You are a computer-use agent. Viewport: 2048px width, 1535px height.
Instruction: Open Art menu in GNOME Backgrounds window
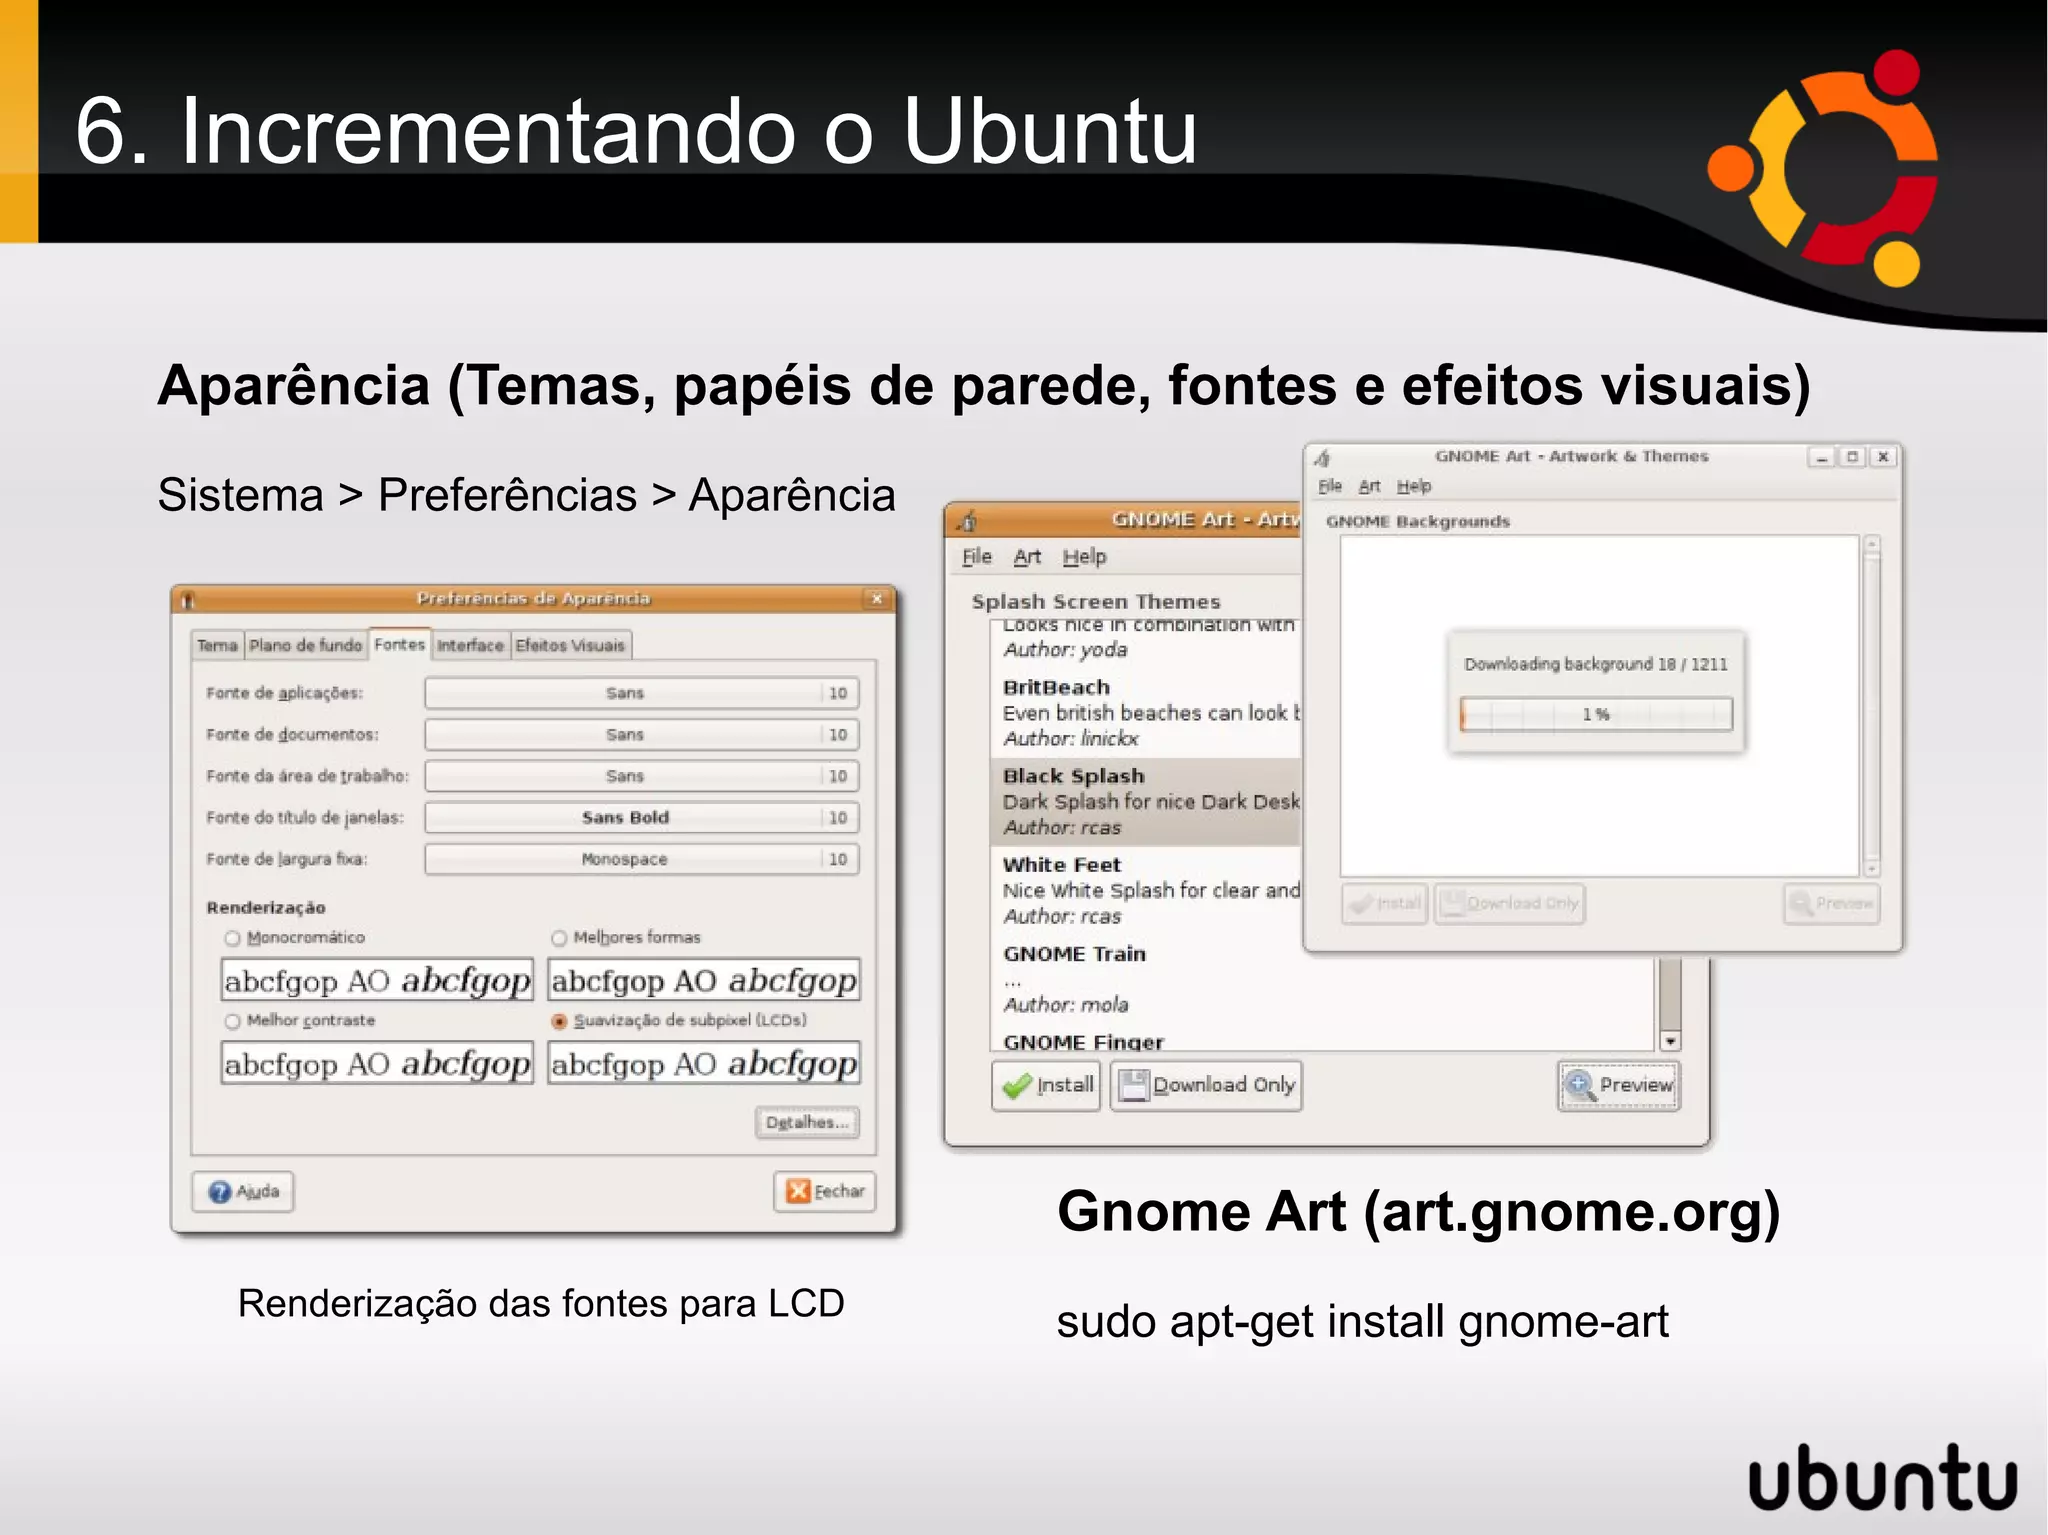coord(1369,486)
